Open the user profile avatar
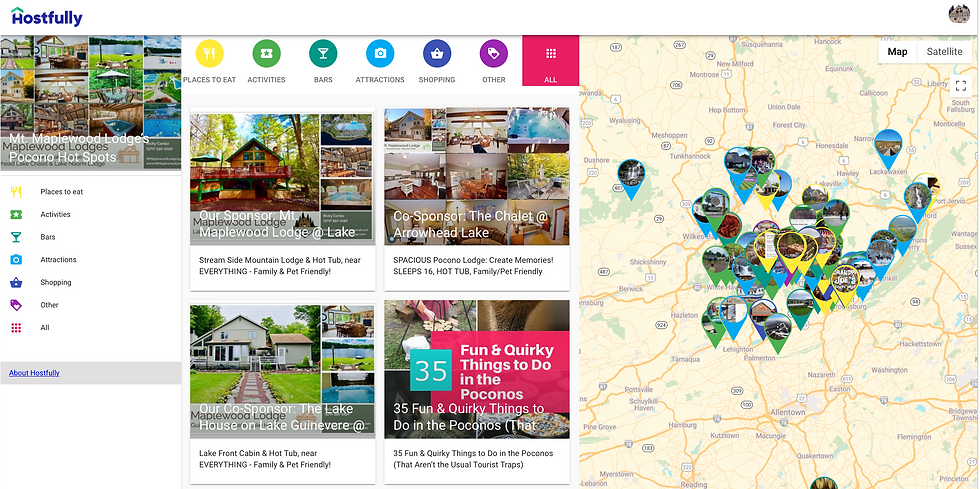Image resolution: width=980 pixels, height=489 pixels. (959, 13)
